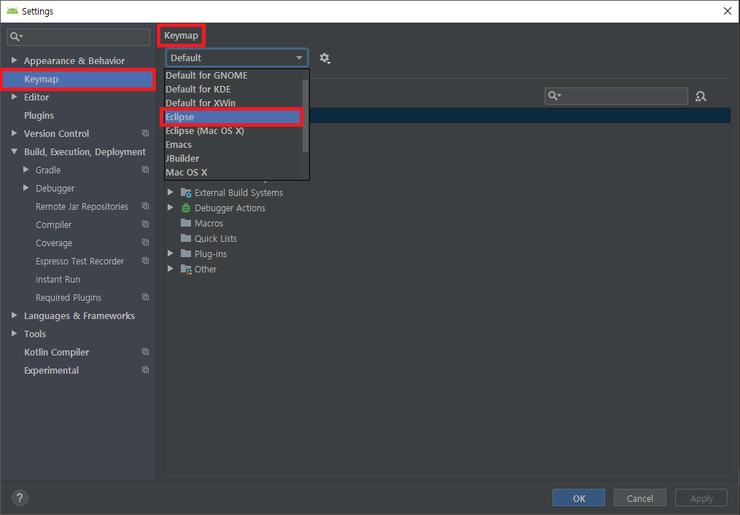The height and width of the screenshot is (515, 740).
Task: Expand the External Build Systems node
Action: [x=171, y=193]
